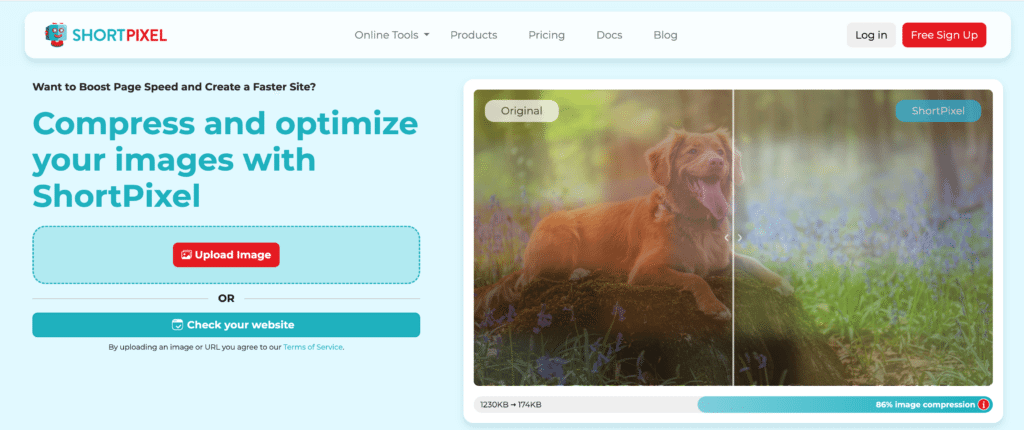Click the calendar-check icon beside Check your website
1024x430 pixels.
tap(177, 325)
